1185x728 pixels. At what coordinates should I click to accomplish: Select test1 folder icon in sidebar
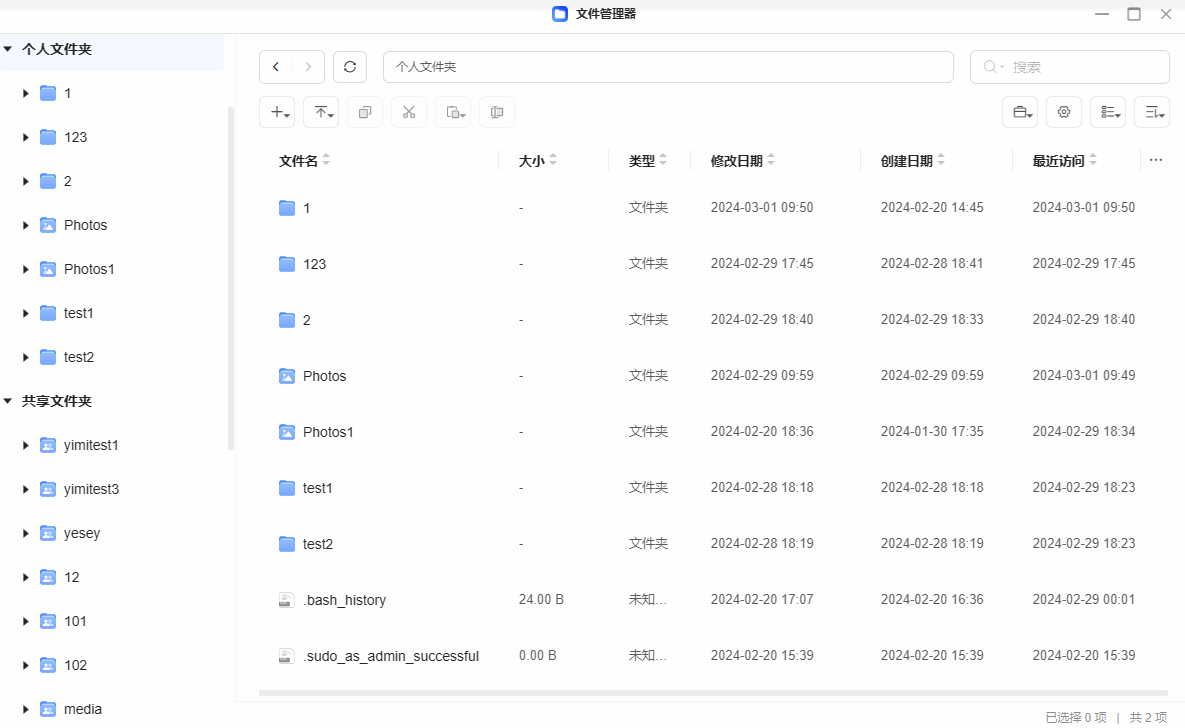click(48, 313)
